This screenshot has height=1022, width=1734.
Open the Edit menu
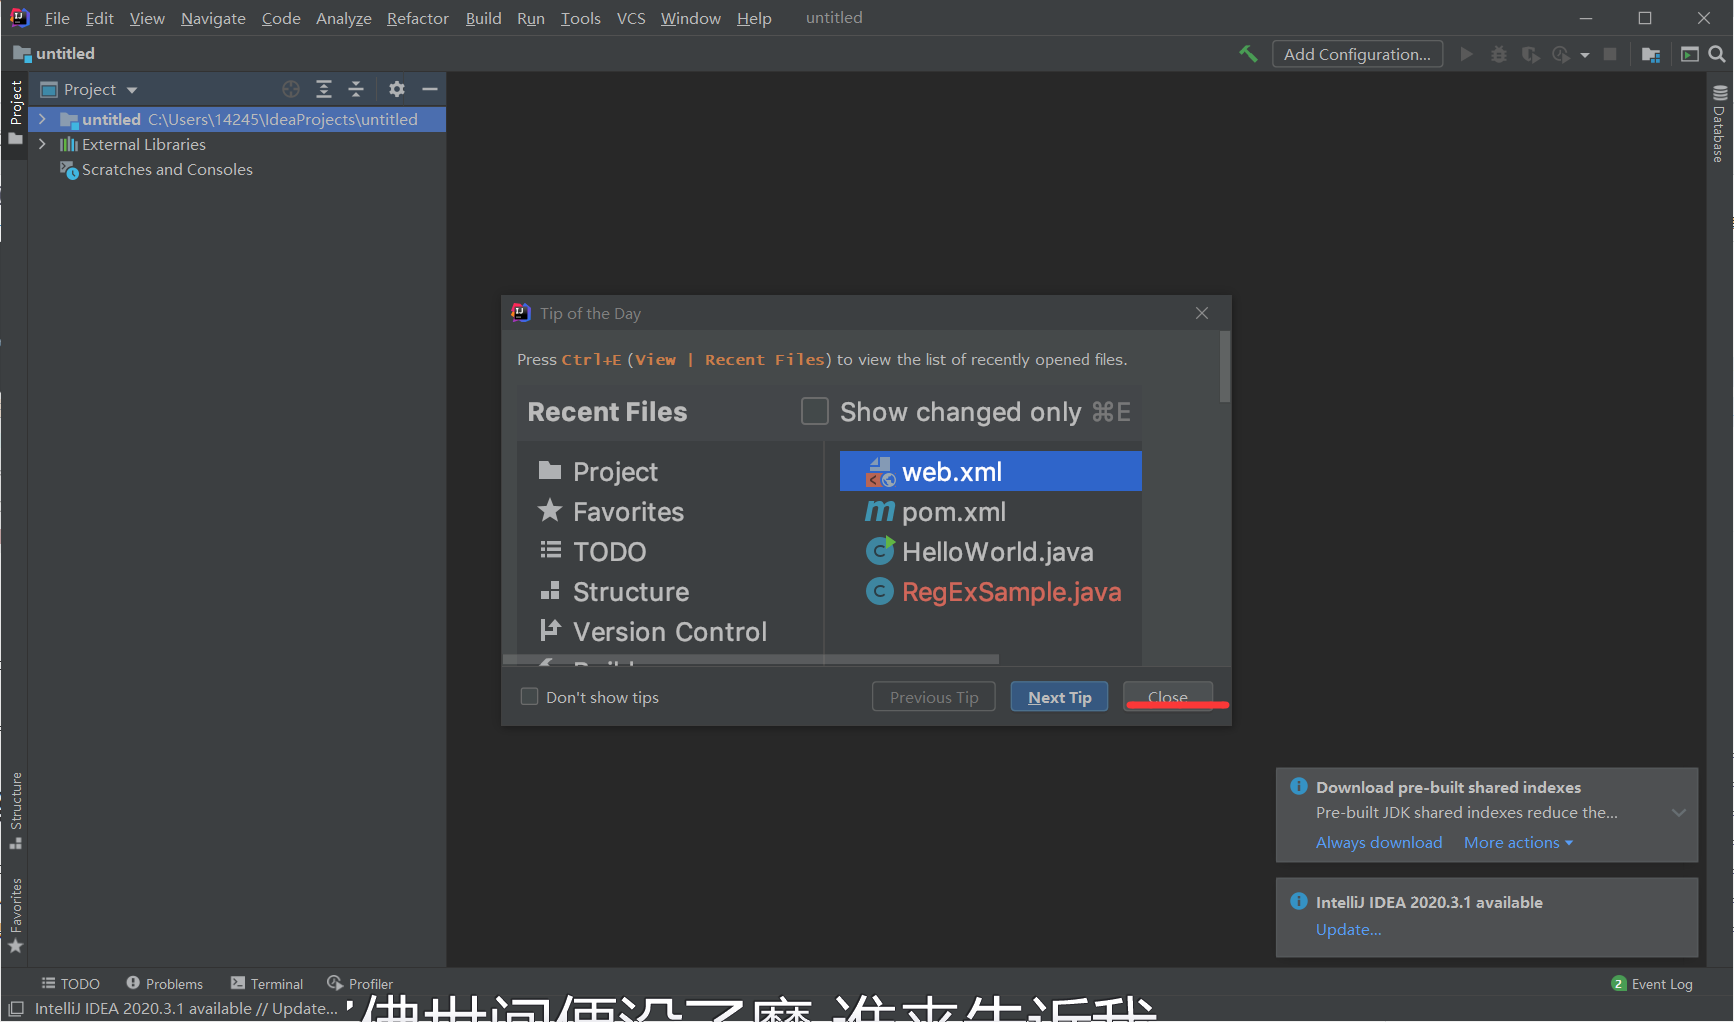pos(99,18)
